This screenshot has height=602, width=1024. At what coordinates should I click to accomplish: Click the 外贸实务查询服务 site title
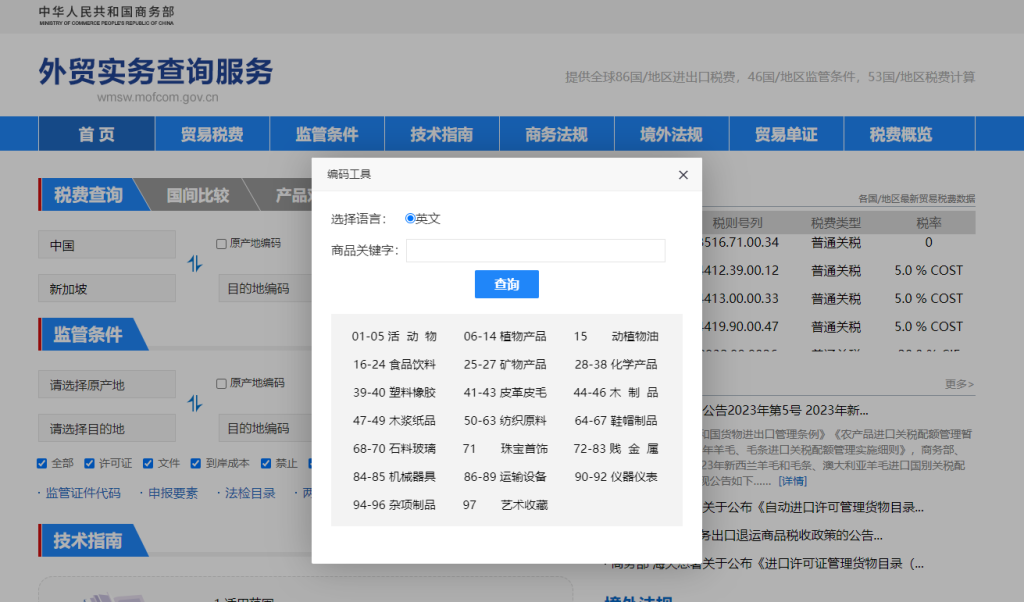155,72
